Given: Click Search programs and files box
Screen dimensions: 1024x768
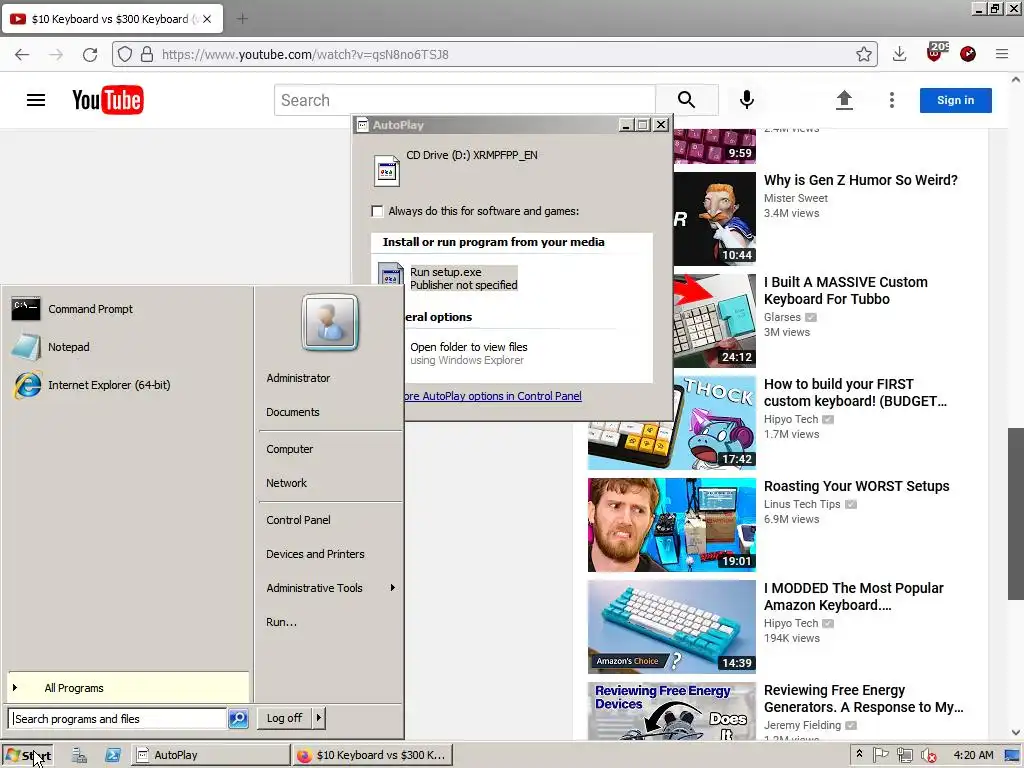Looking at the screenshot, I should (118, 718).
